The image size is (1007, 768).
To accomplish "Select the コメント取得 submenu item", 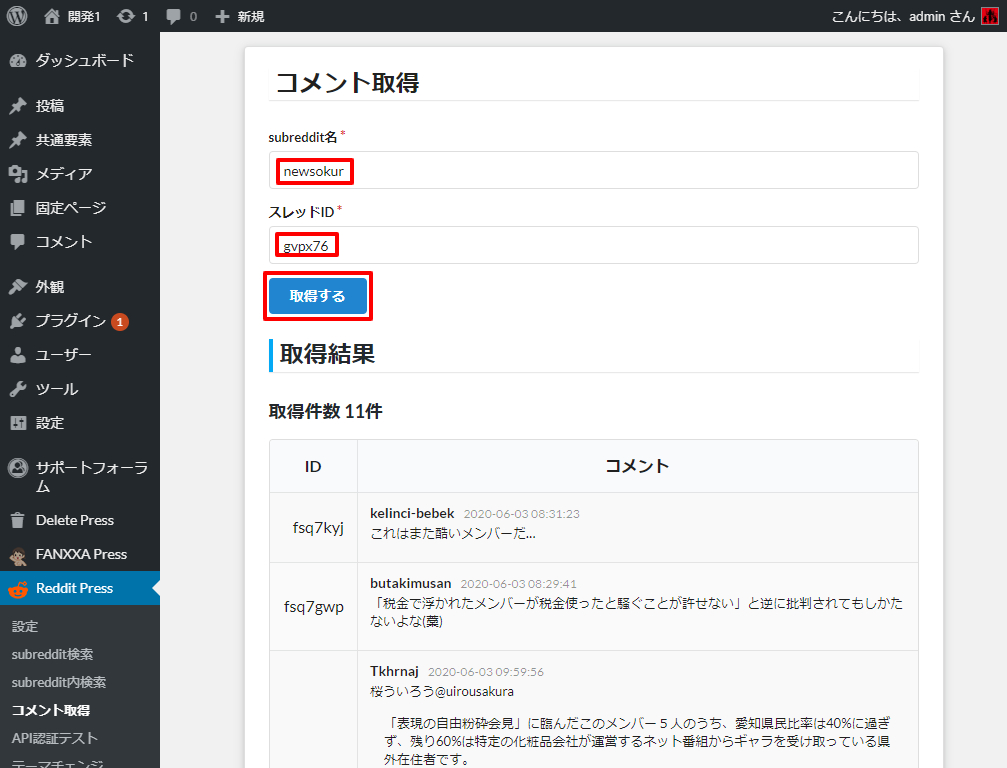I will point(51,710).
